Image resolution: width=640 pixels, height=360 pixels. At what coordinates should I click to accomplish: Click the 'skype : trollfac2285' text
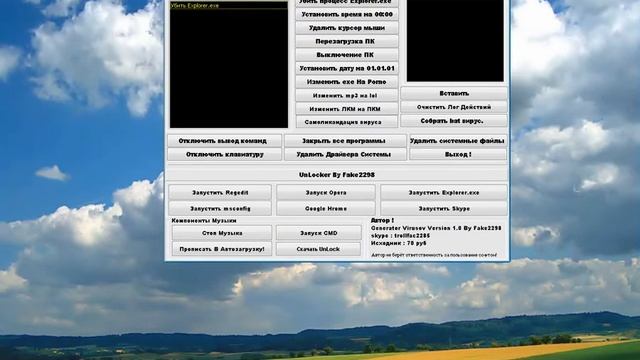coord(400,236)
